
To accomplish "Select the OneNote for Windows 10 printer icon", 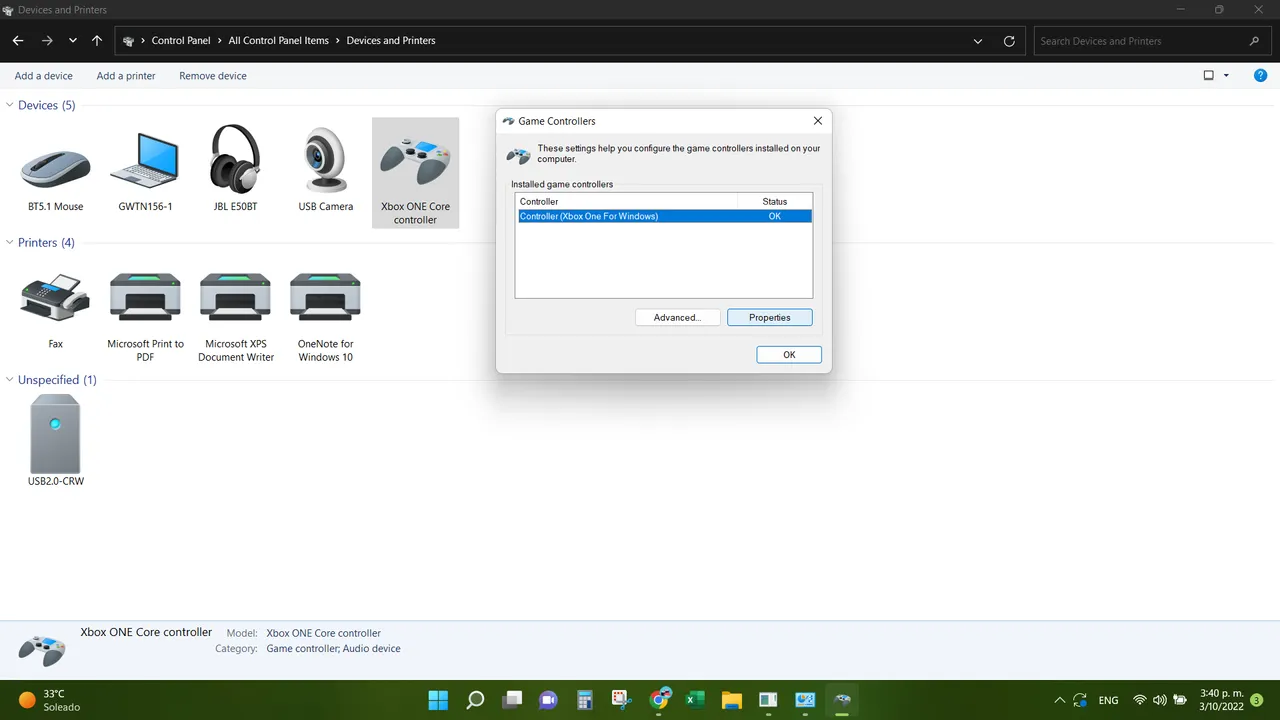I will [x=325, y=297].
